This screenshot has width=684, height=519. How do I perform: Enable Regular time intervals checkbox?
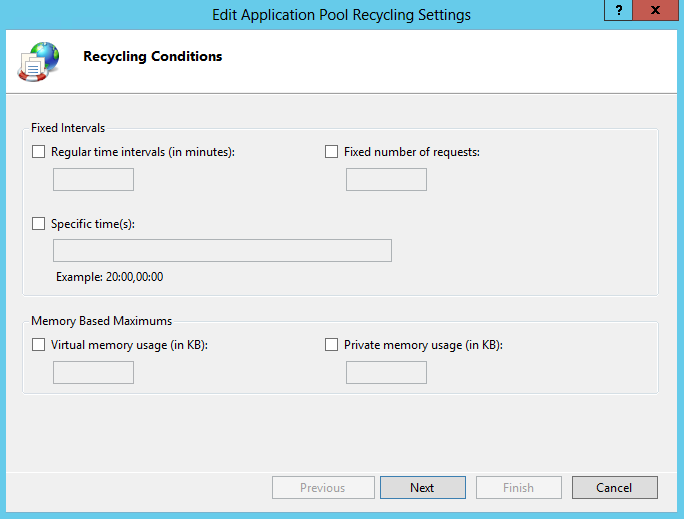point(39,152)
